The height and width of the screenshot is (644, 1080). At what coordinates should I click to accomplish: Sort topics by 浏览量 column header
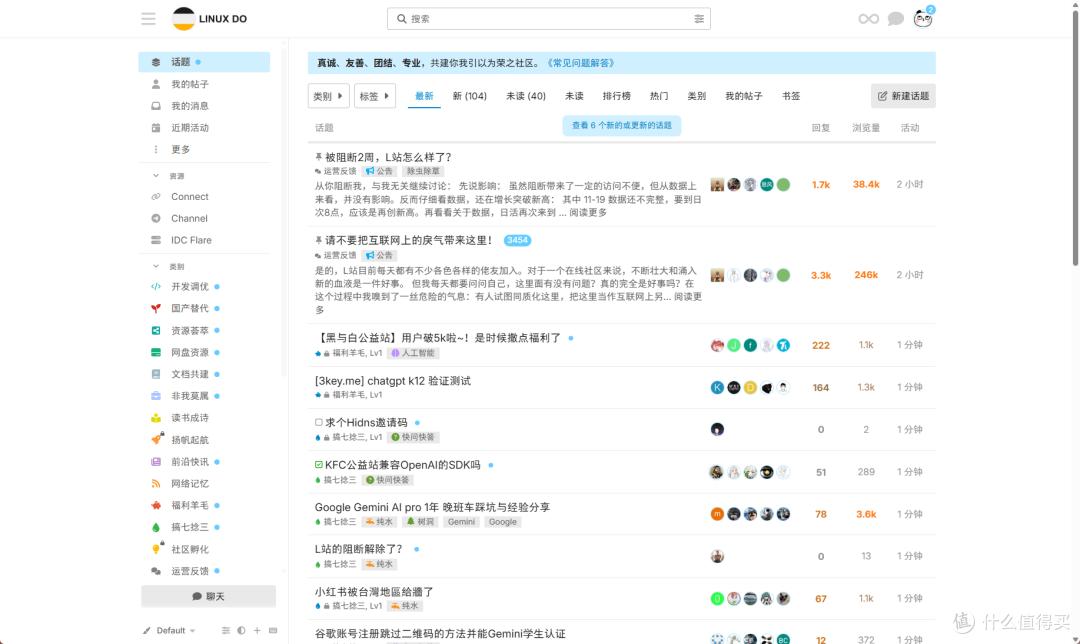[866, 127]
